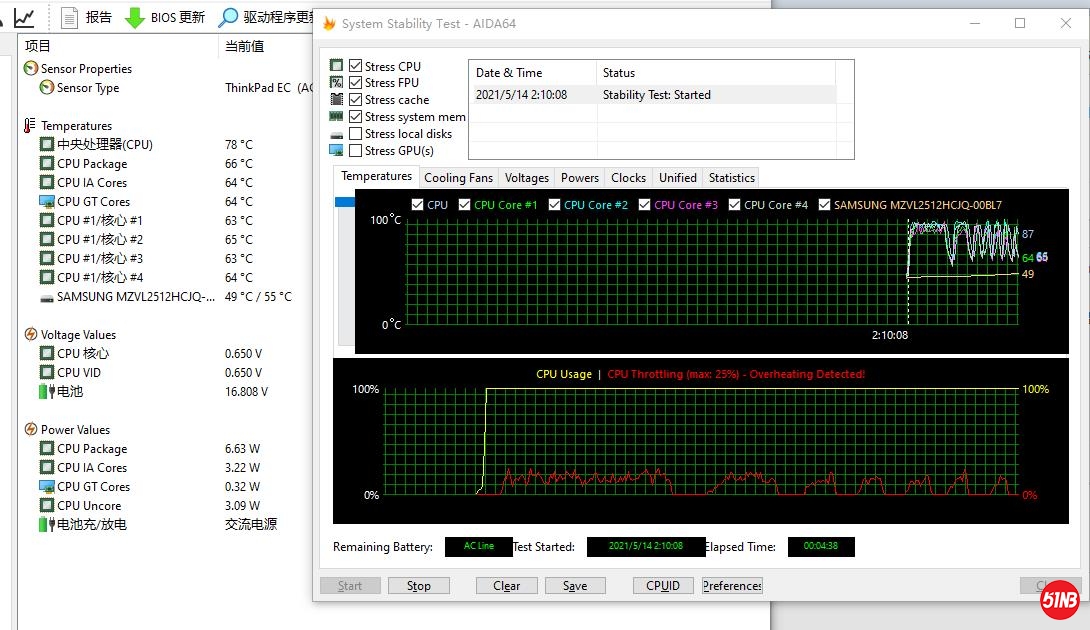This screenshot has height=630, width=1090.
Task: Click the 00:04:38 elapsed time field
Action: click(x=820, y=546)
